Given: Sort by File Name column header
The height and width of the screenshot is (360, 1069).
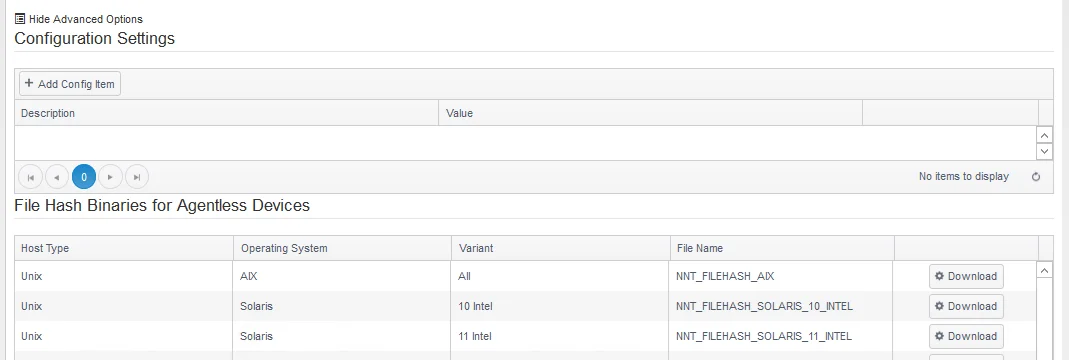Looking at the screenshot, I should point(699,248).
